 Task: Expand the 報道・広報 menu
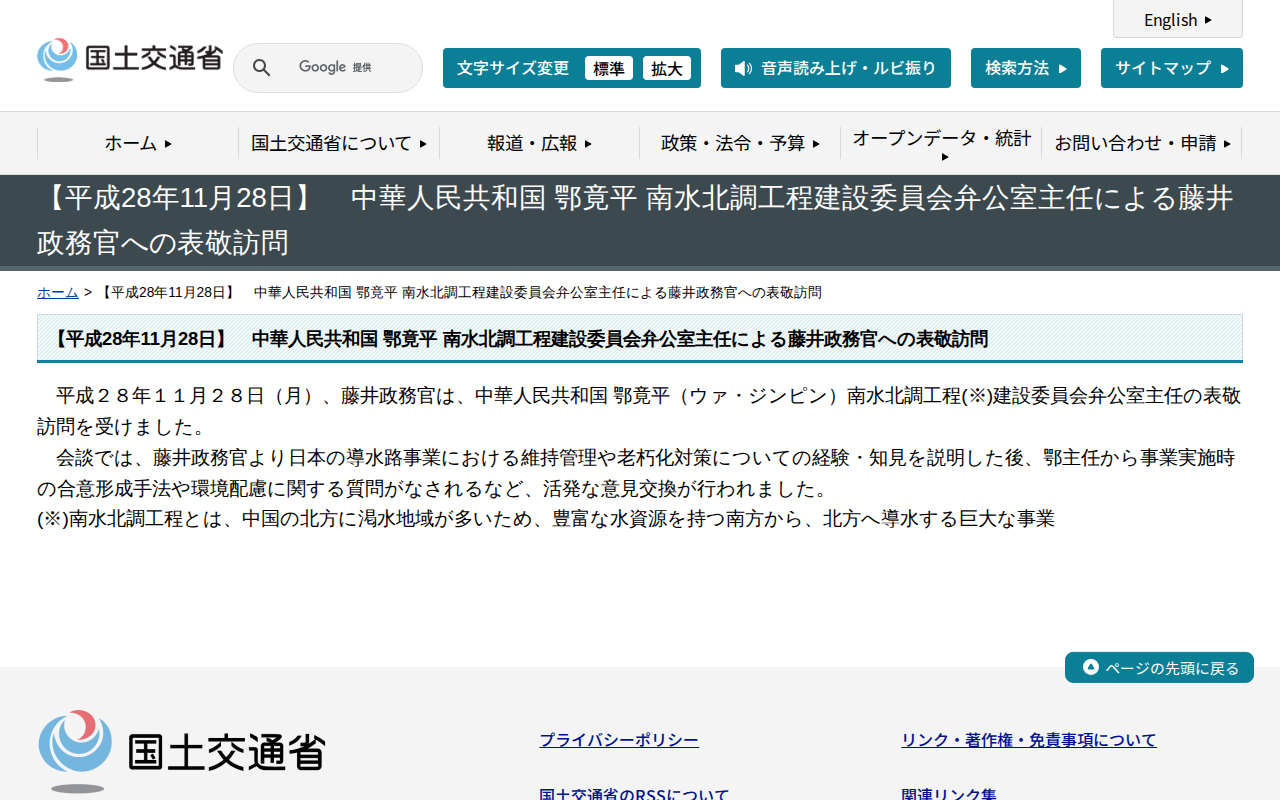[538, 143]
